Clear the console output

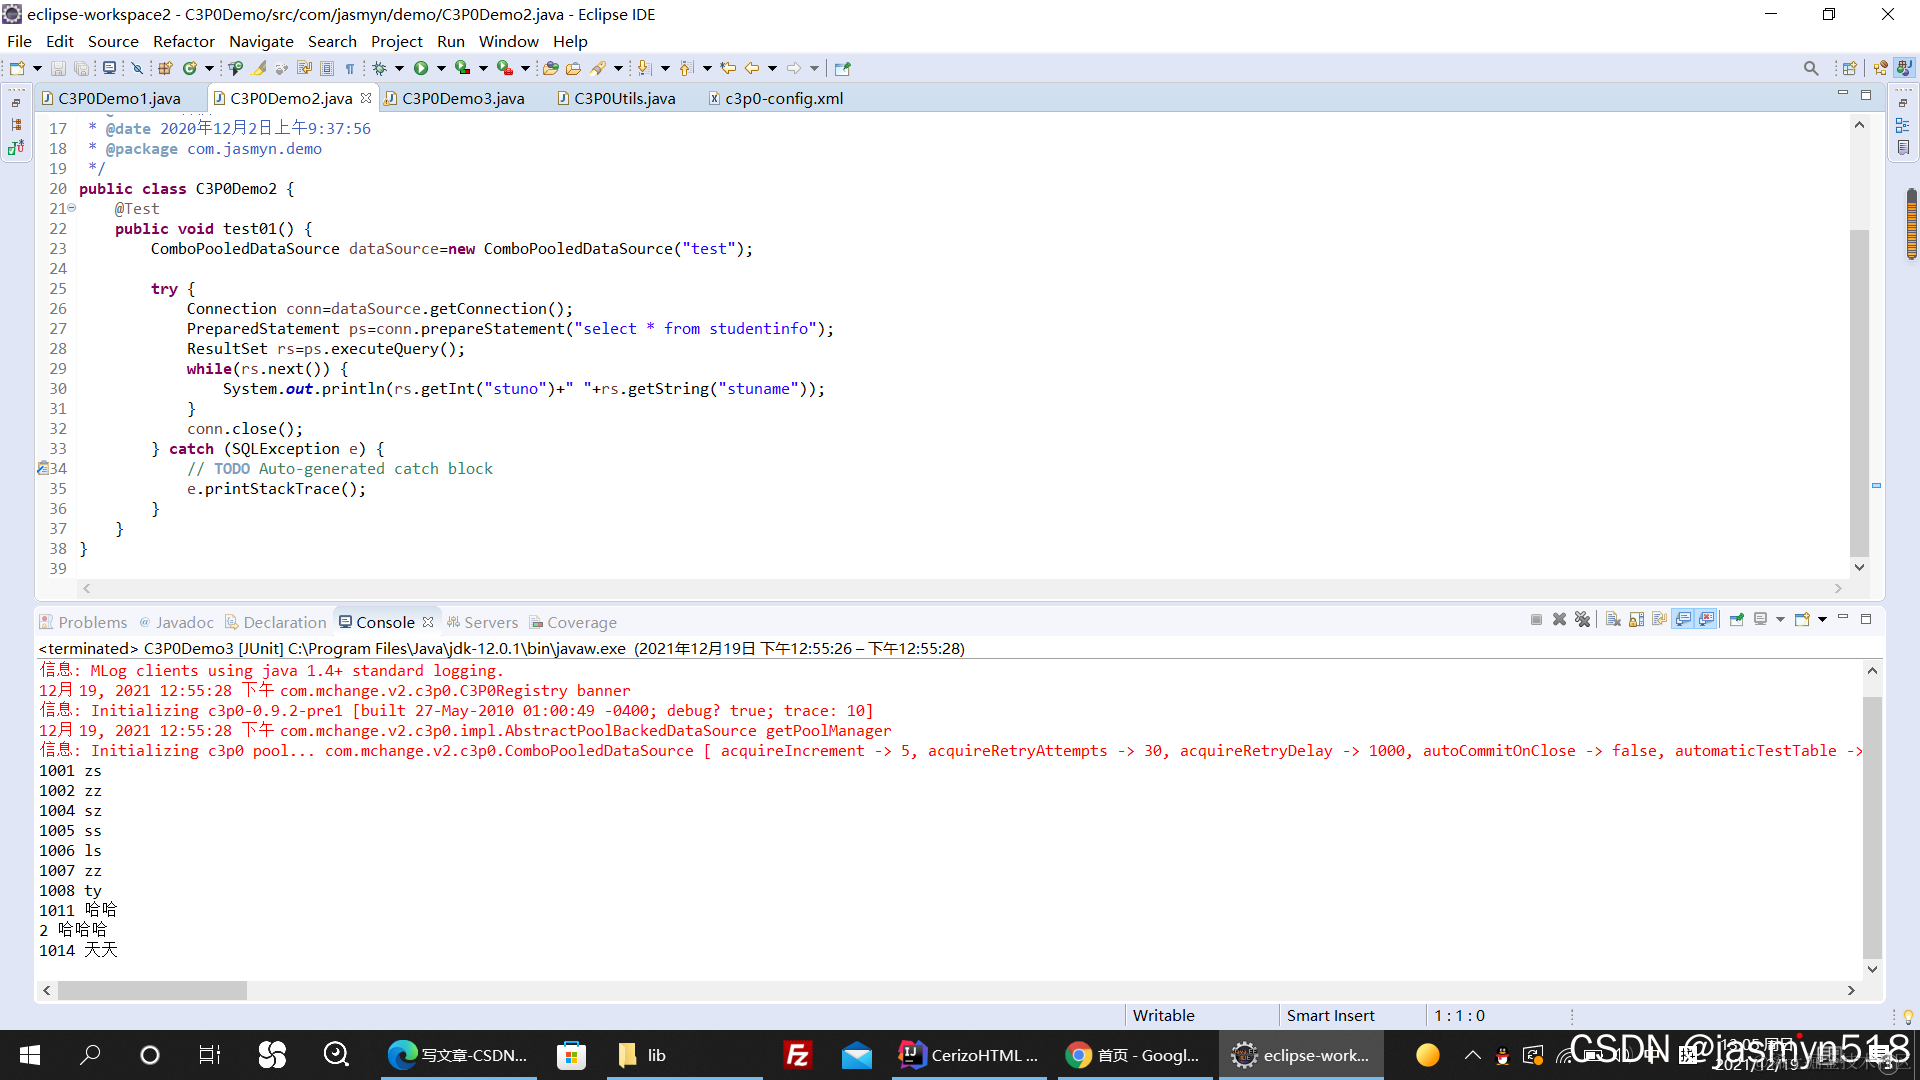(1613, 620)
